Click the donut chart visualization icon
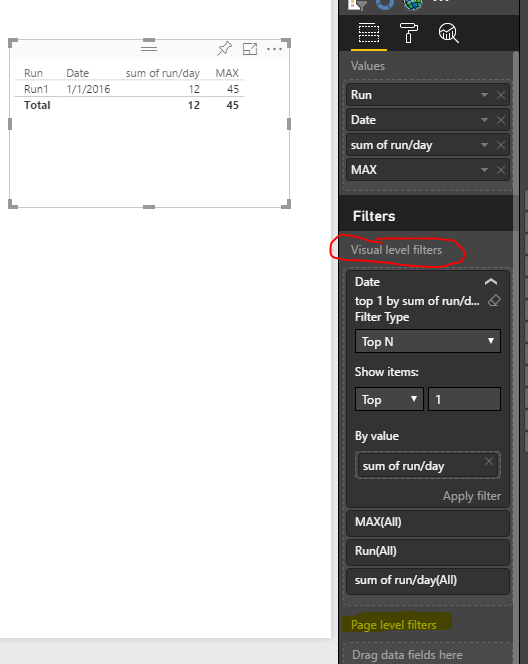Screen dimensions: 528x664 coord(384,4)
